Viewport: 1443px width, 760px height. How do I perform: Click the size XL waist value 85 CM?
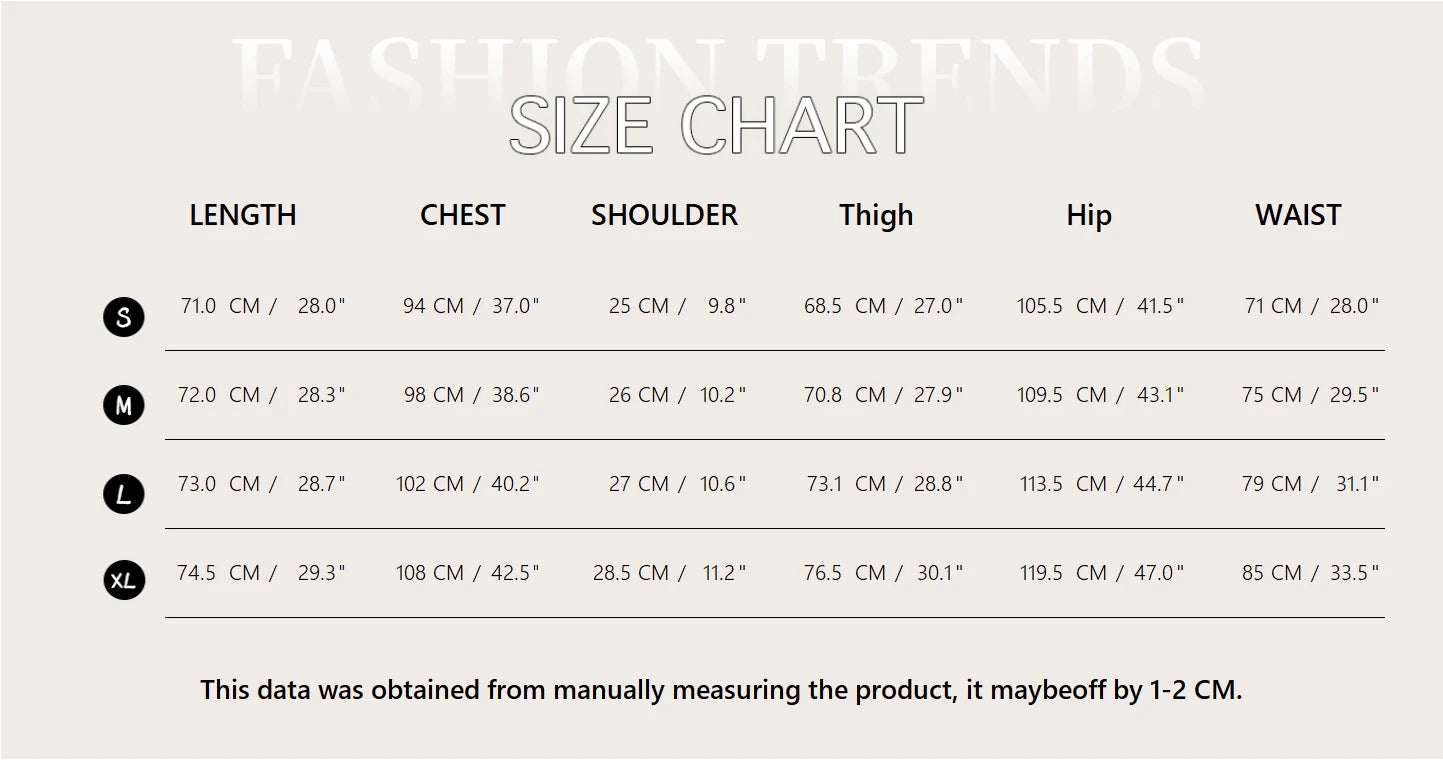pos(1272,573)
